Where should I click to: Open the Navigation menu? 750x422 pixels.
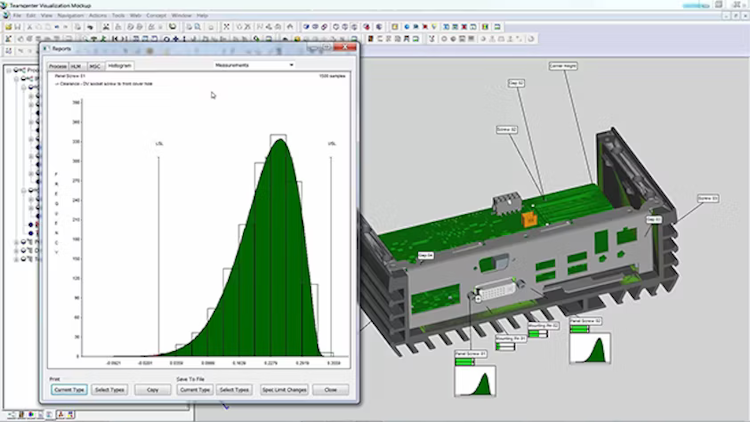point(68,16)
